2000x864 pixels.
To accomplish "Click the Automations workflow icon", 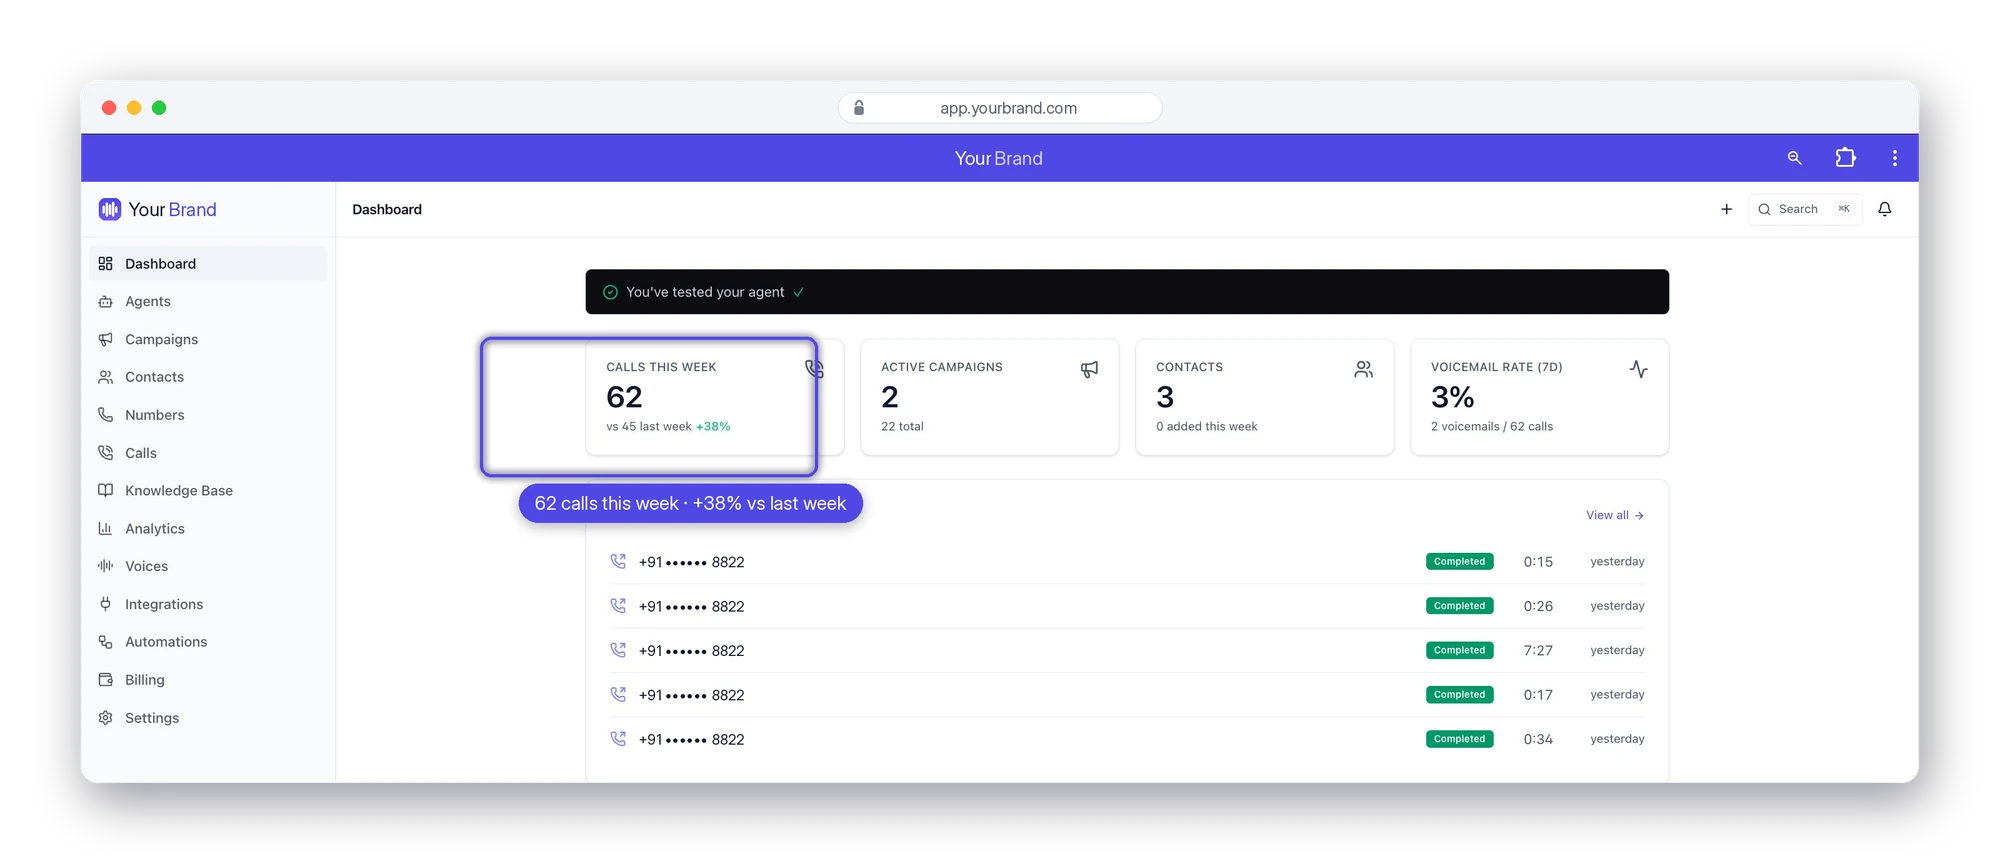I will click(105, 642).
